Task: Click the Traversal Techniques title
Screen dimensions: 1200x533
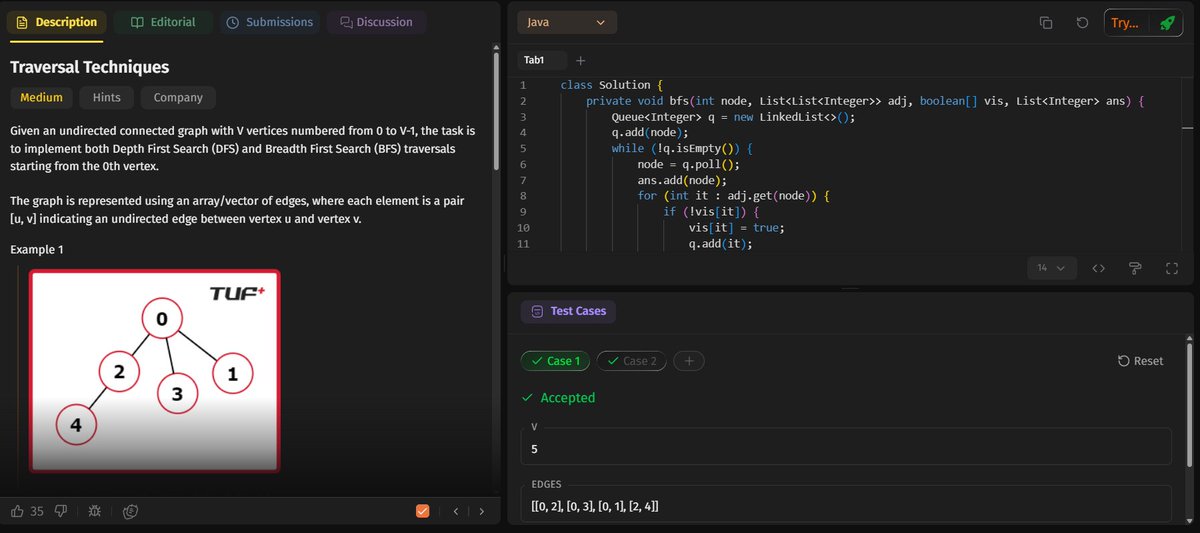Action: (89, 67)
